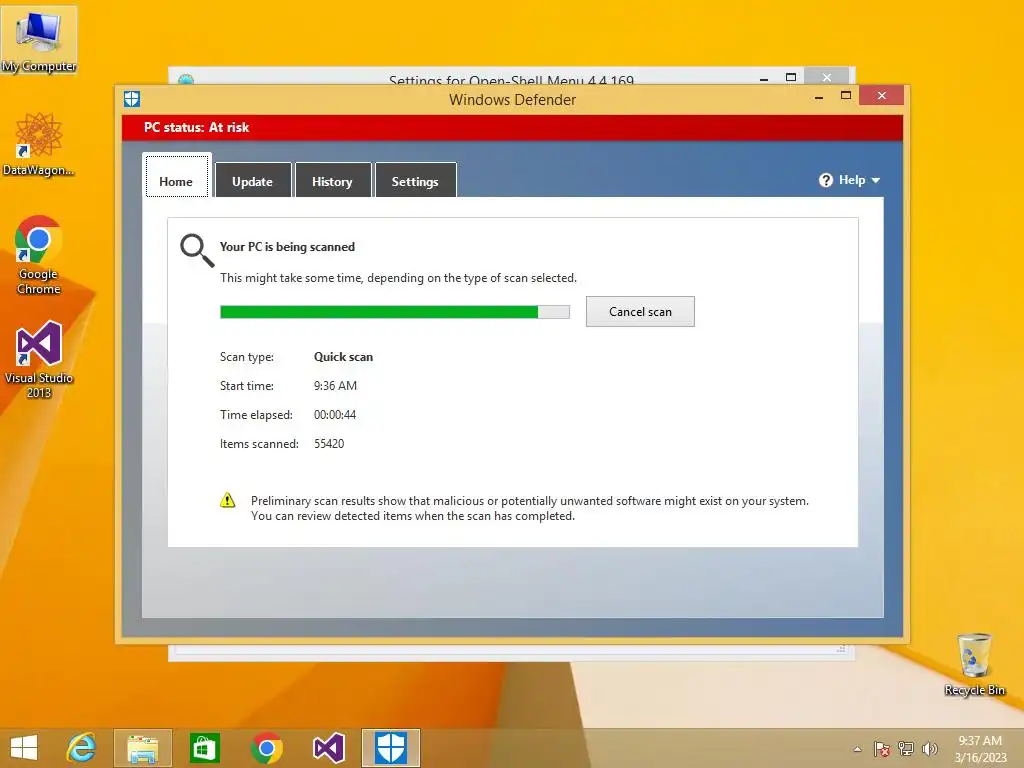Click 'Your PC is being scanned' heading
Screen dimensions: 1024x768
point(287,247)
